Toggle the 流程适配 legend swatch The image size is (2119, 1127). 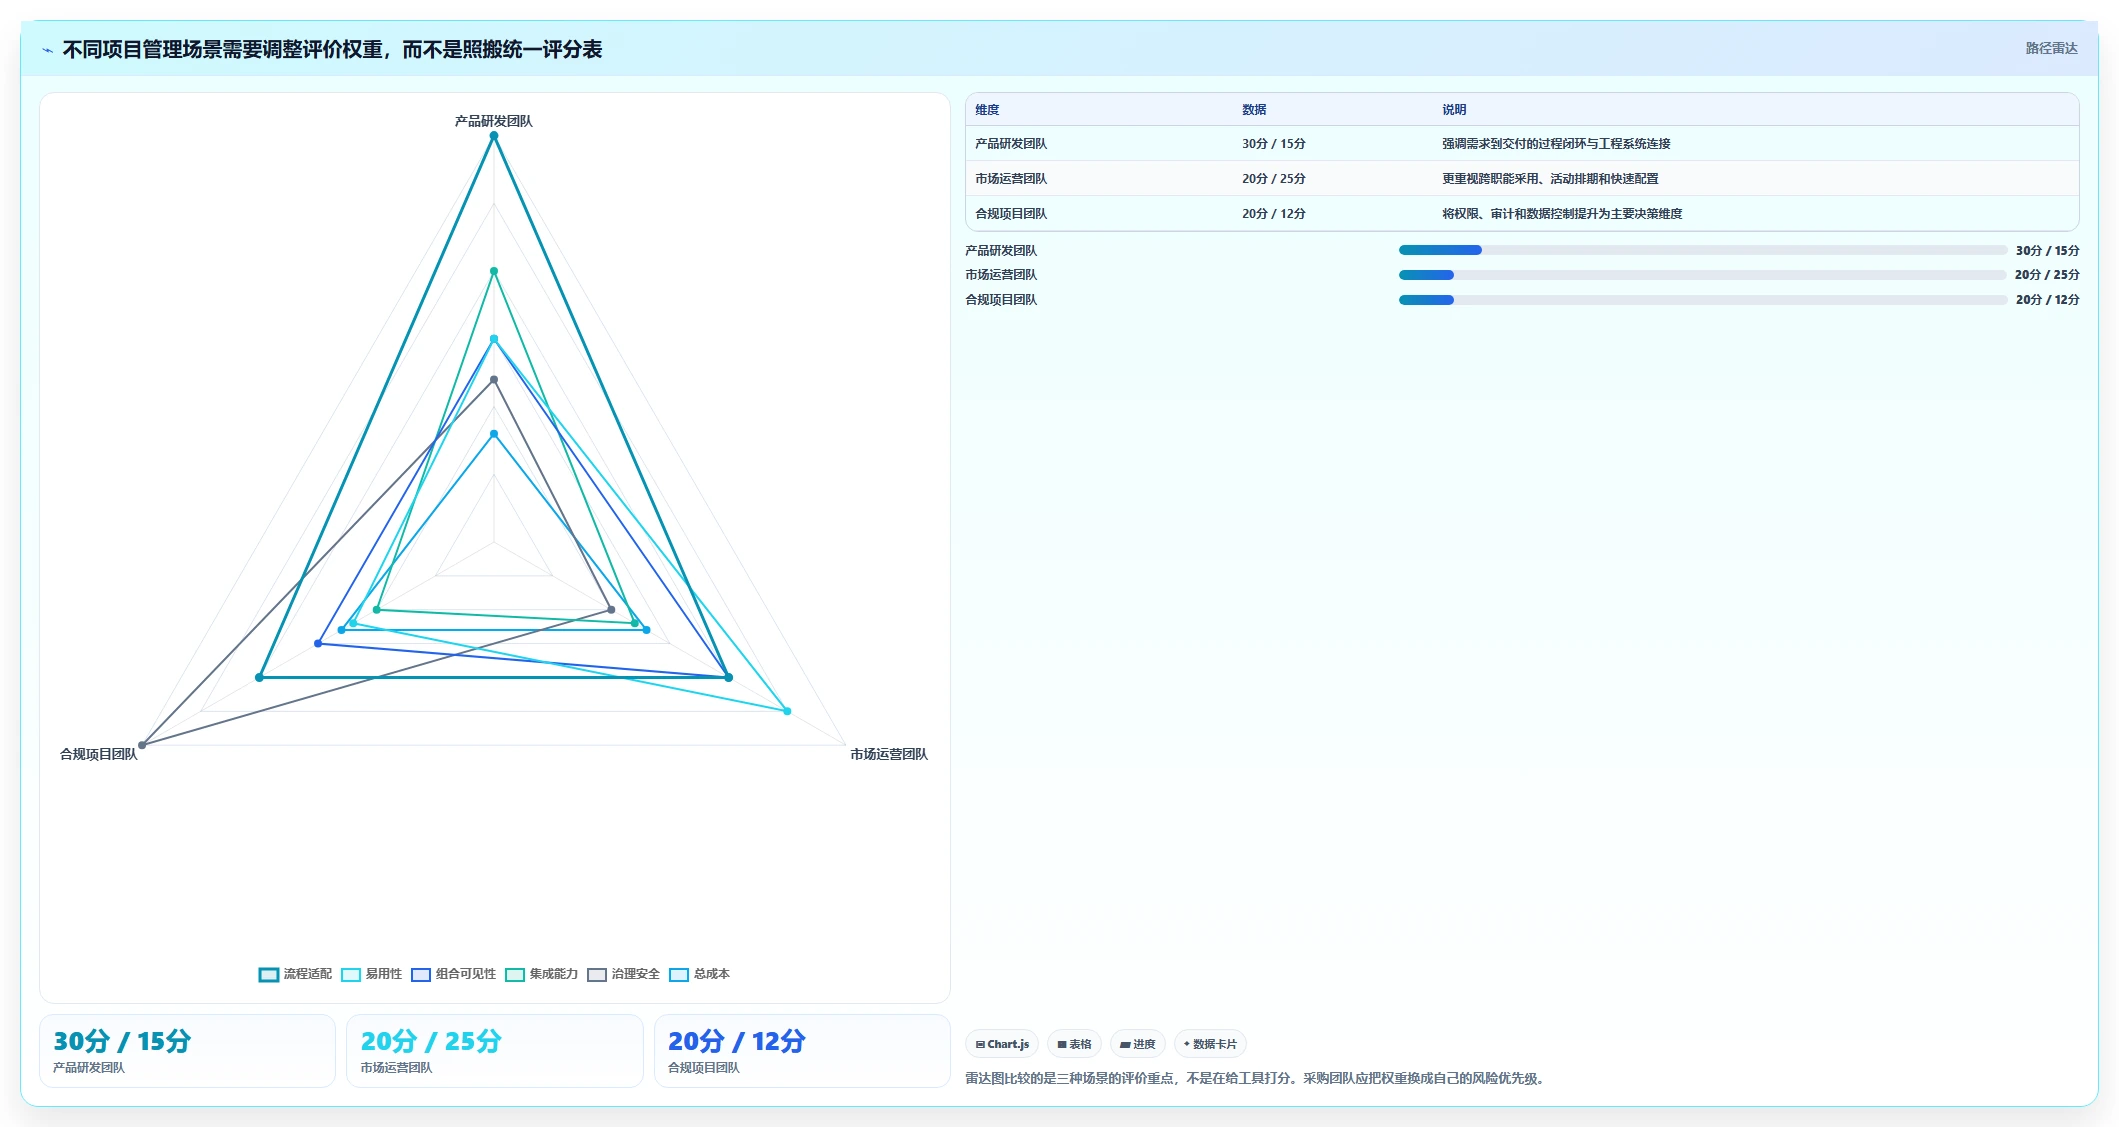pyautogui.click(x=269, y=975)
